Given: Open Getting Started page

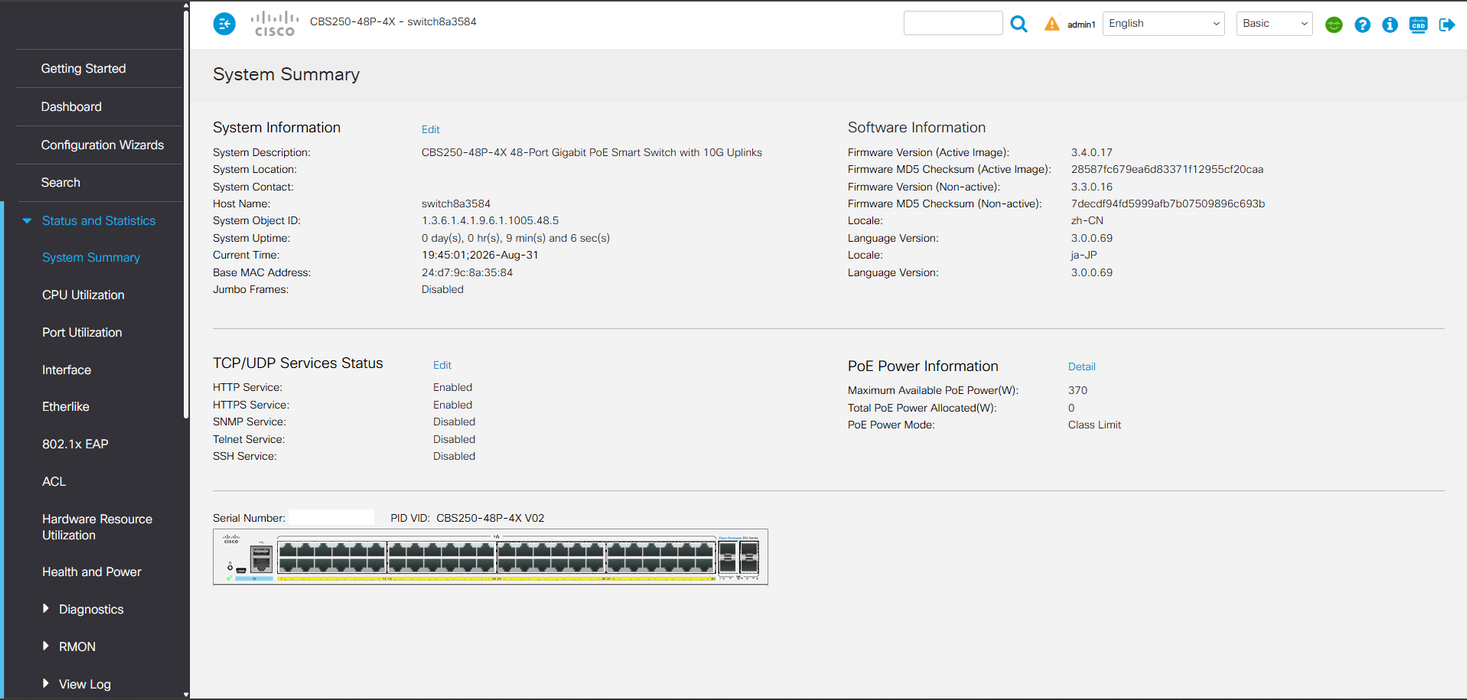Looking at the screenshot, I should point(83,69).
